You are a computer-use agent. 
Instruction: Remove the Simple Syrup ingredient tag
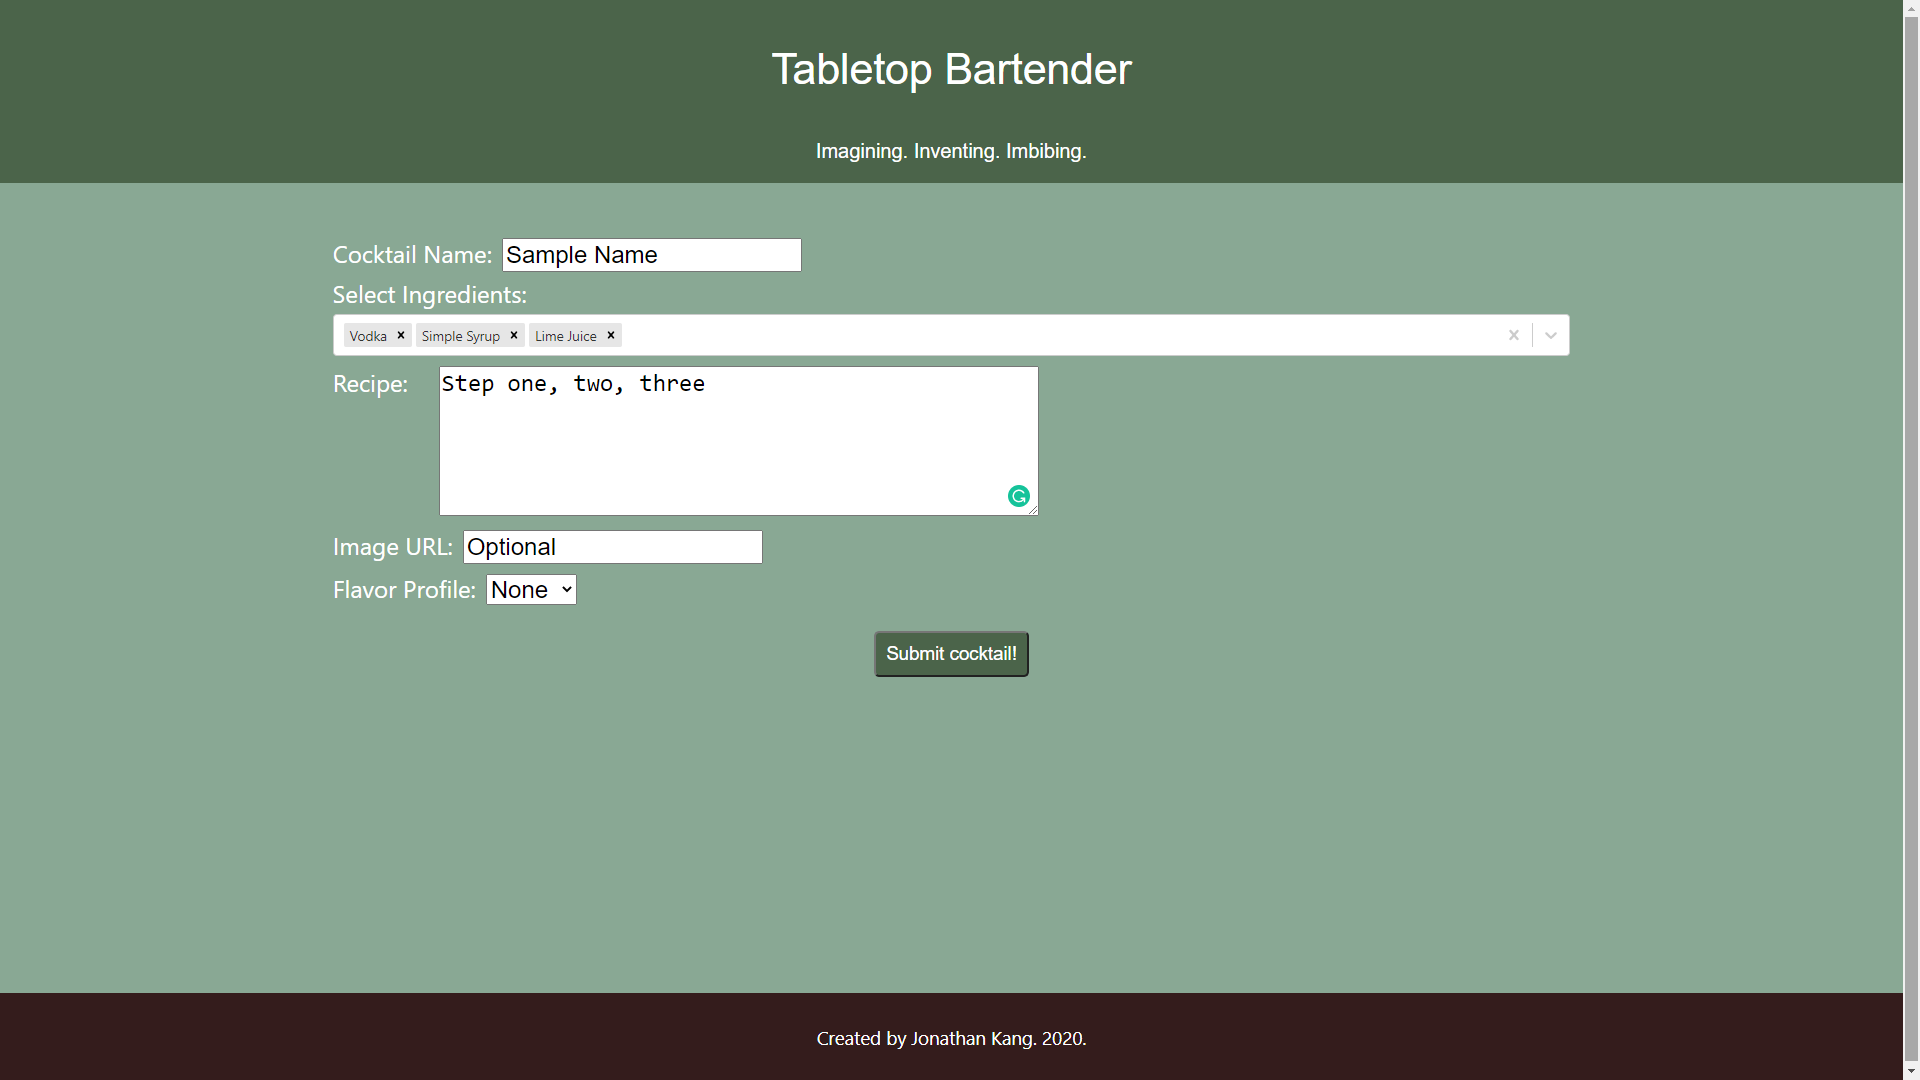coord(514,335)
